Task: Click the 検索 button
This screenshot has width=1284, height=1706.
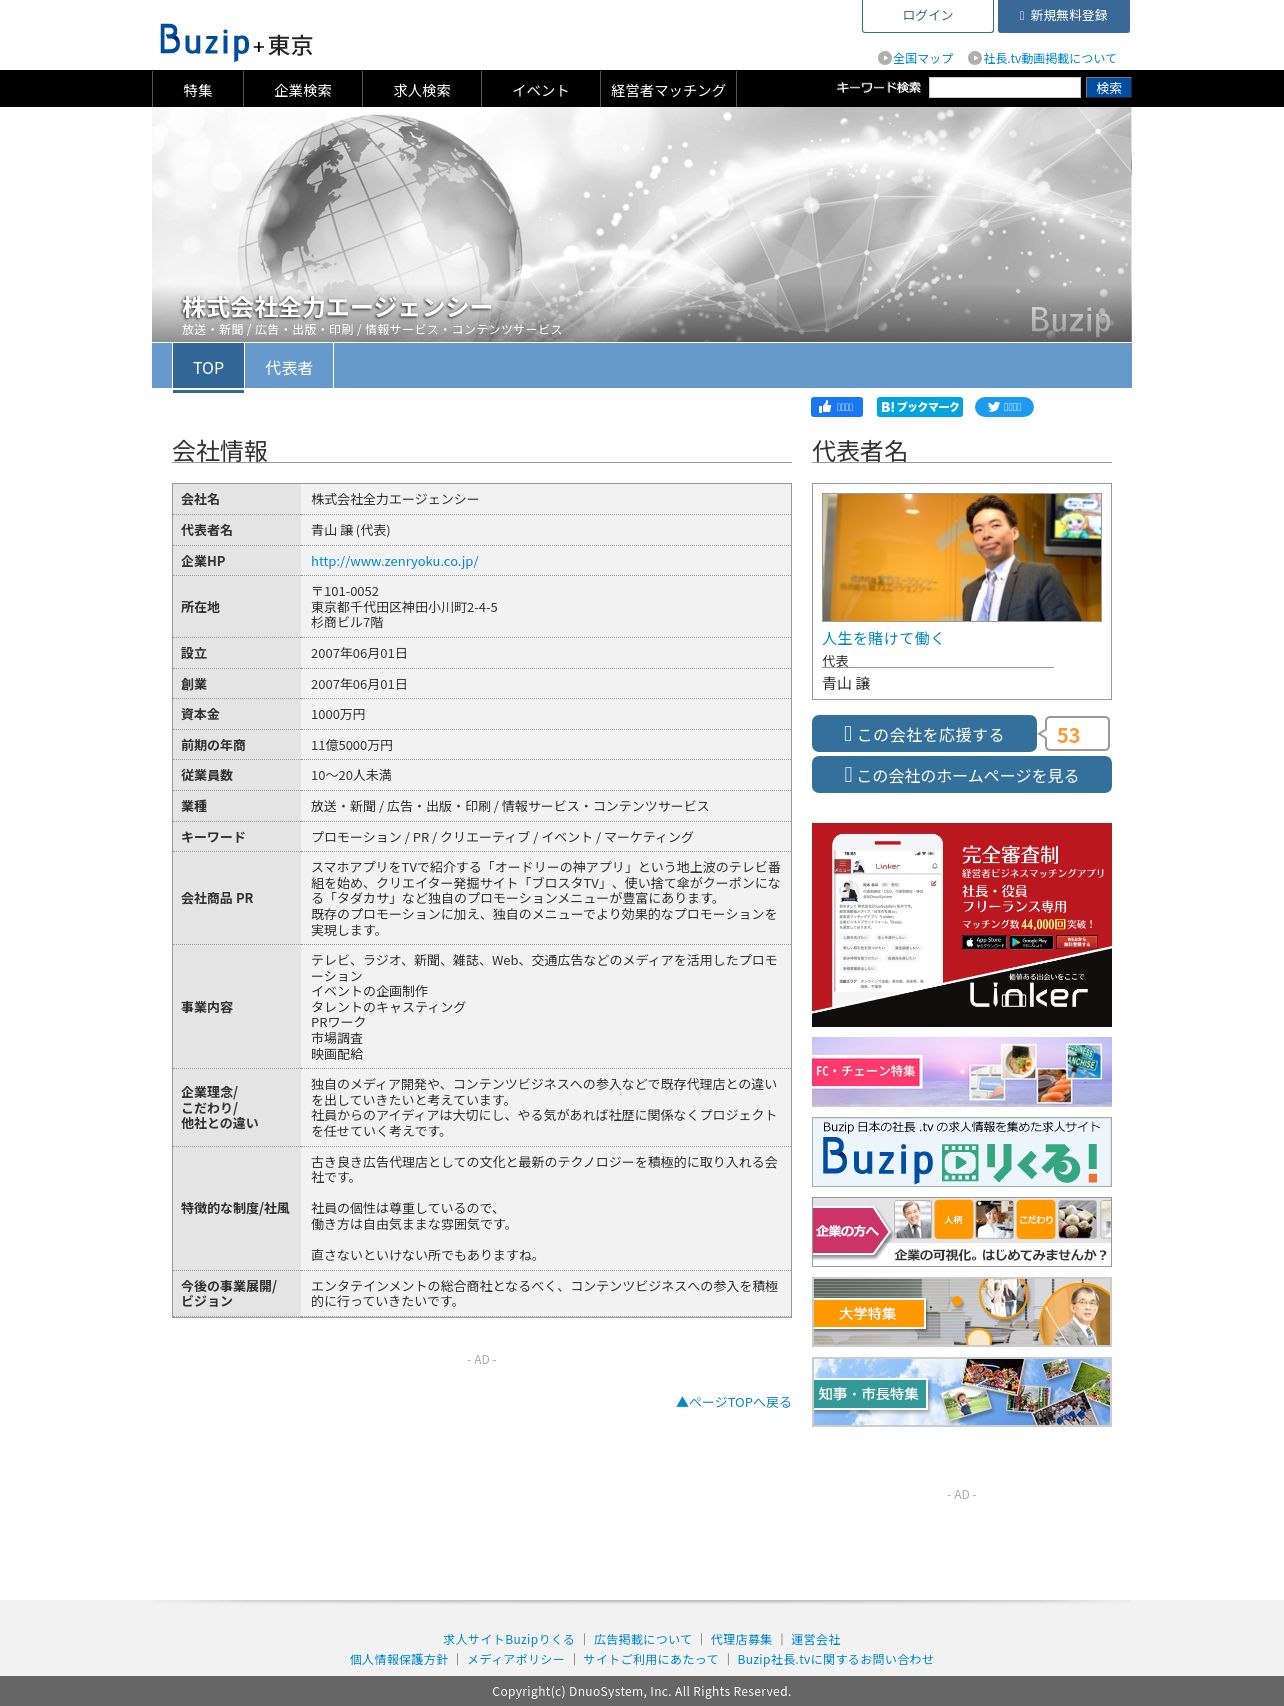Action: (1109, 88)
